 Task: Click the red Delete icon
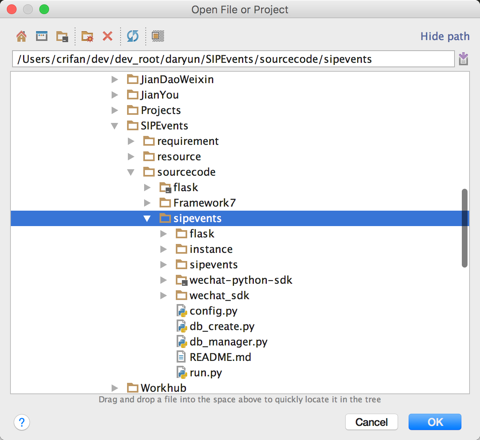coord(107,36)
